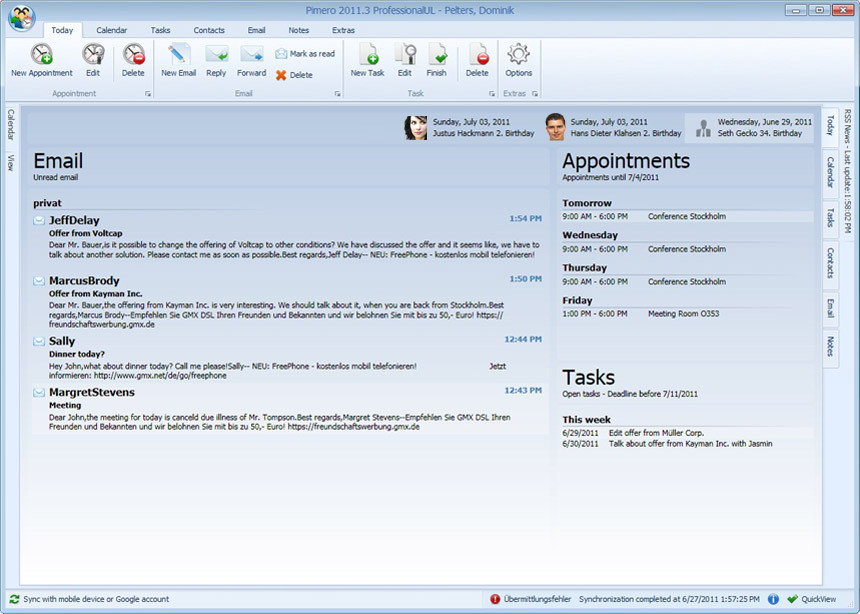Open the MarcusBrody email
This screenshot has width=860, height=614.
click(x=287, y=302)
